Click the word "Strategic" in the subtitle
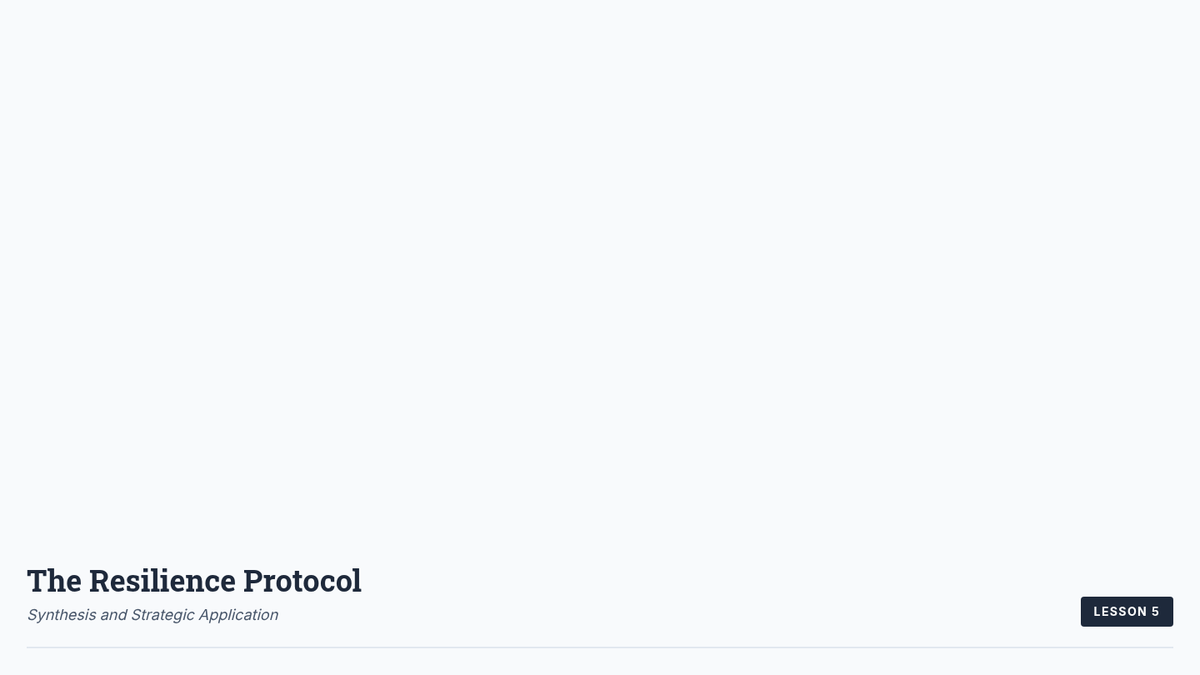 [x=163, y=615]
